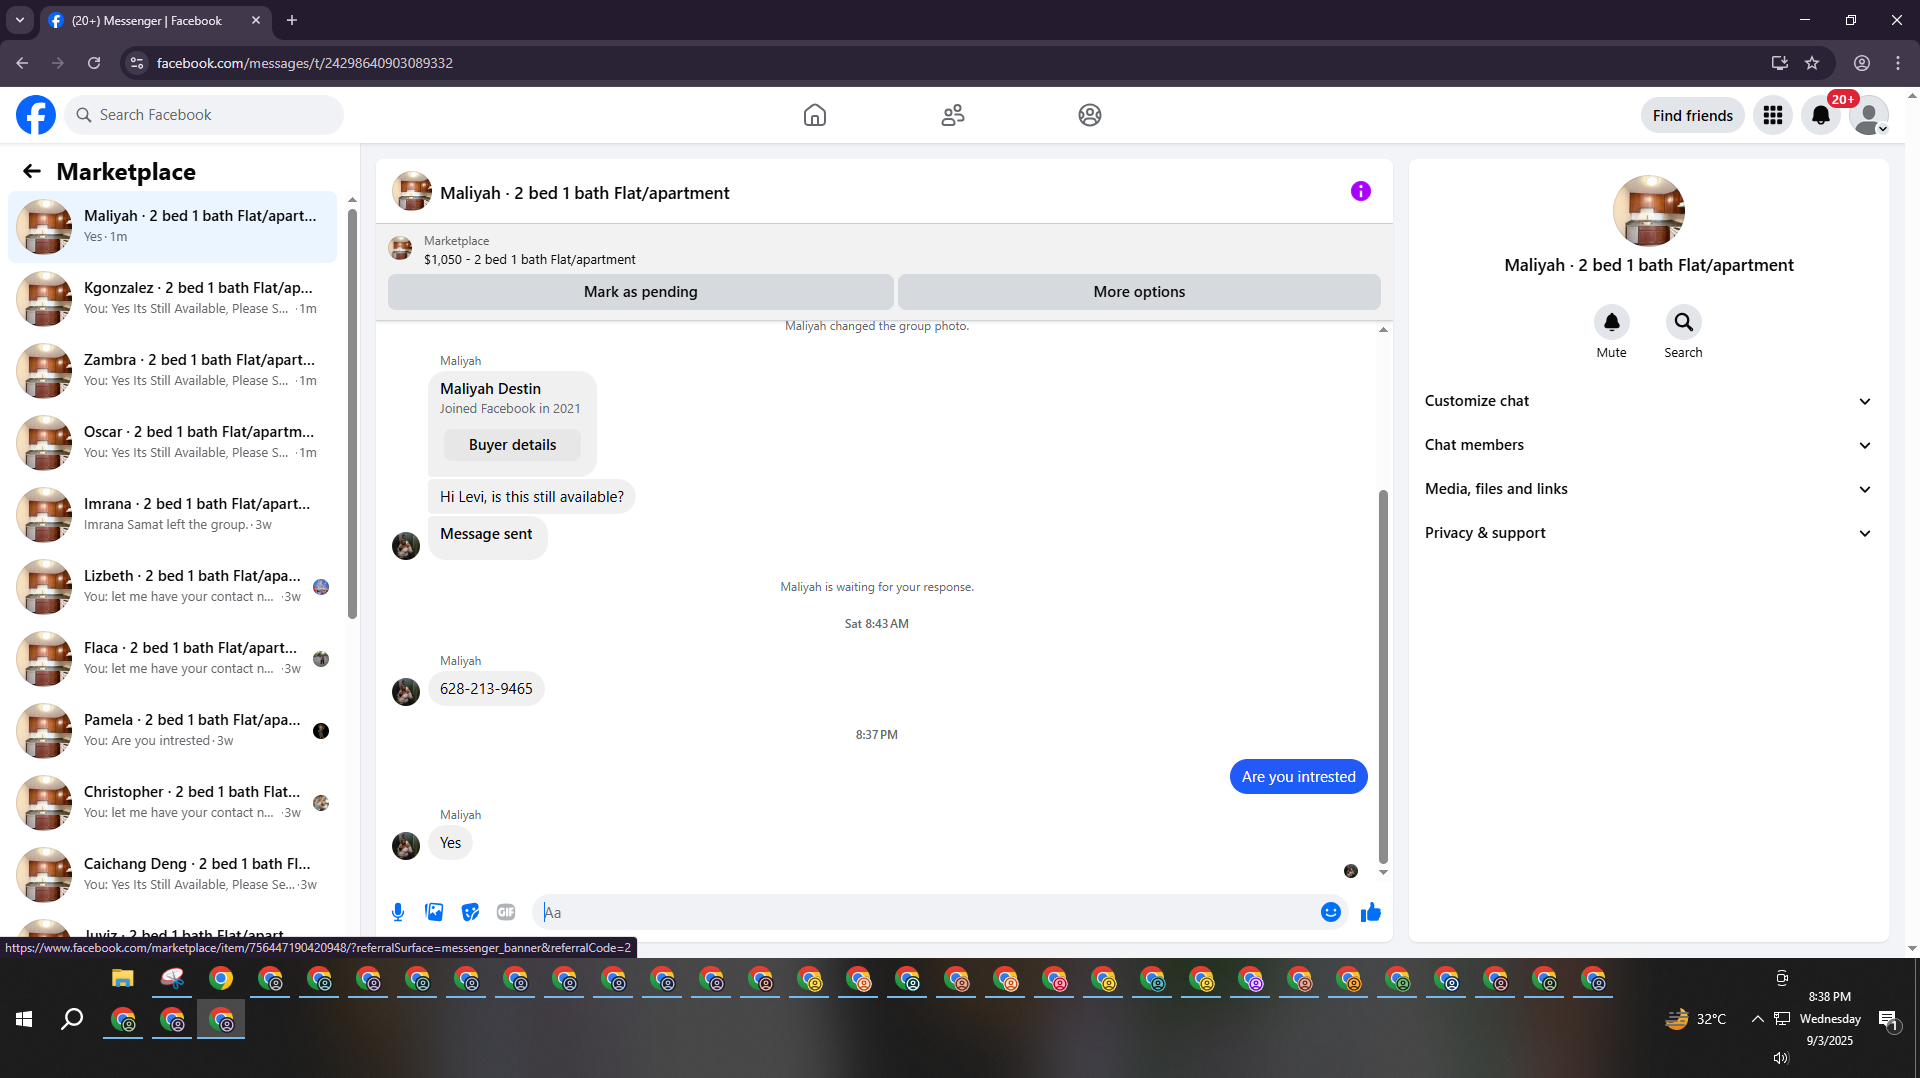Open Windows notification center icon
Viewport: 1920px width, 1078px height.
[x=1888, y=1019]
